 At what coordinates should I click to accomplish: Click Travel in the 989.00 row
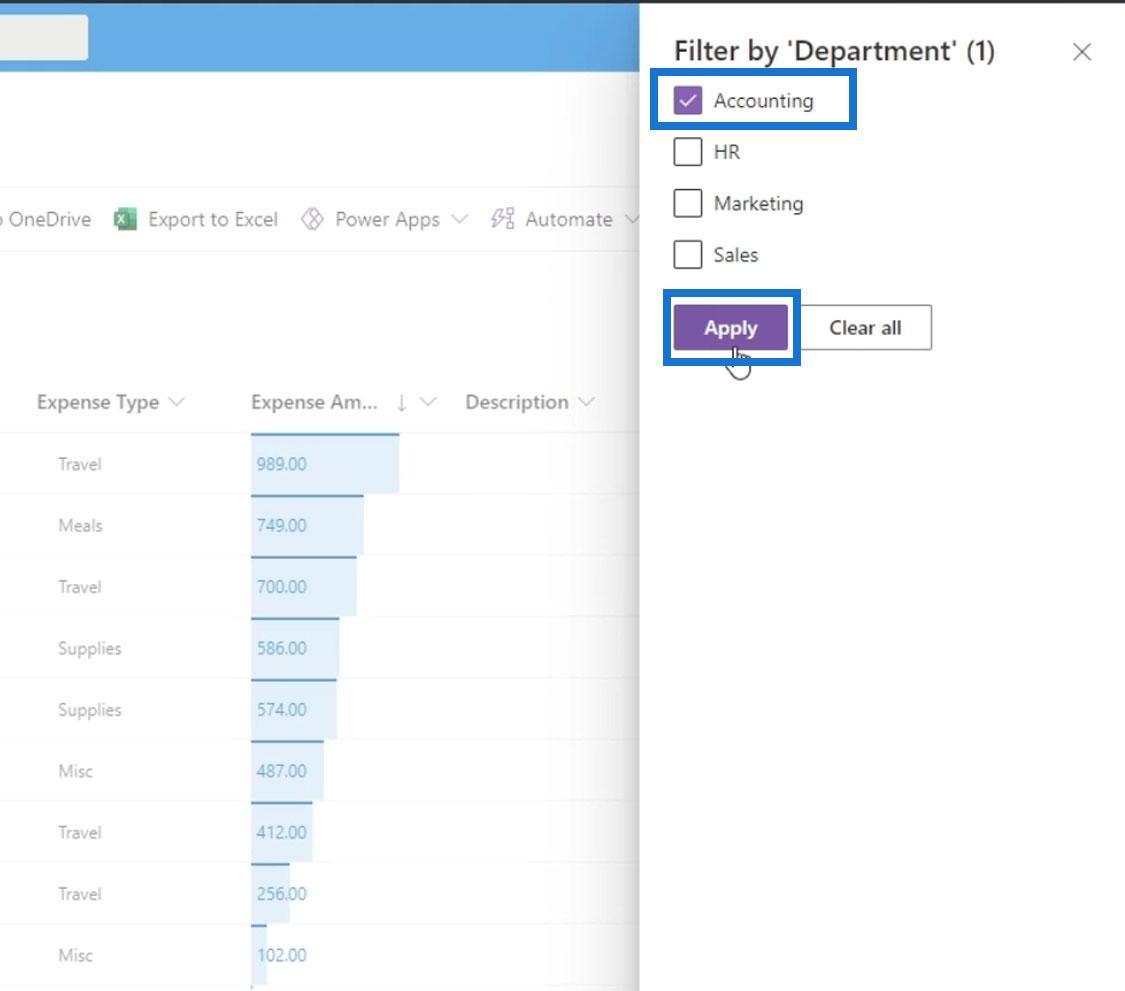coord(80,464)
